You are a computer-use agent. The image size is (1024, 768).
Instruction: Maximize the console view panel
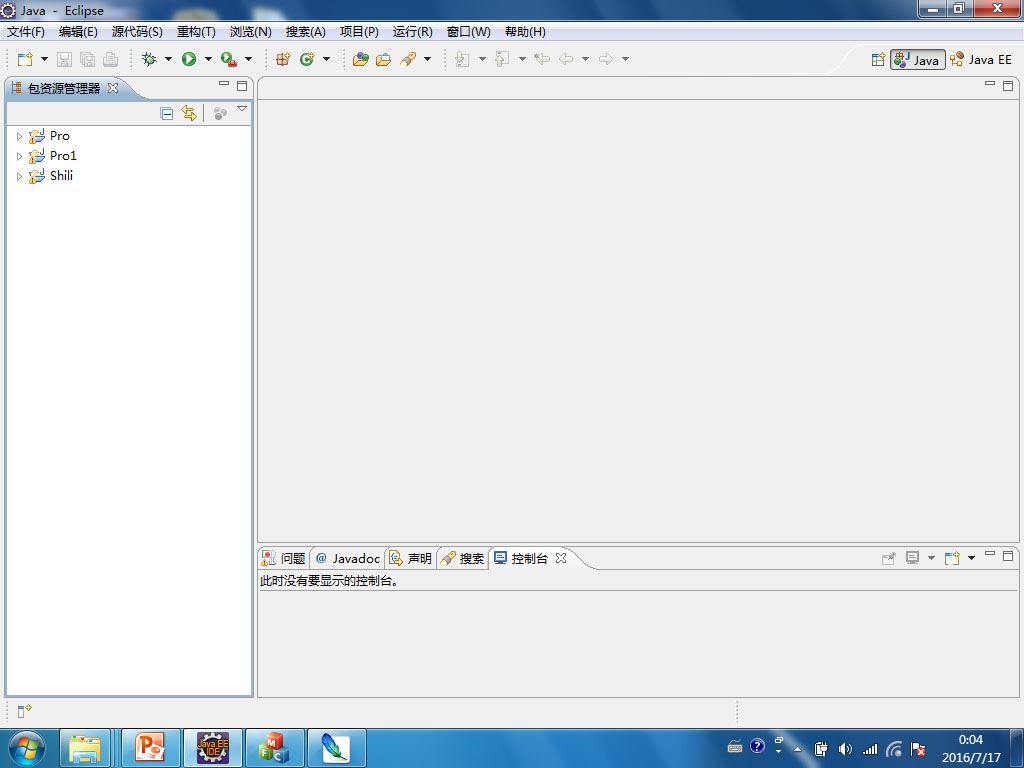(x=1008, y=556)
